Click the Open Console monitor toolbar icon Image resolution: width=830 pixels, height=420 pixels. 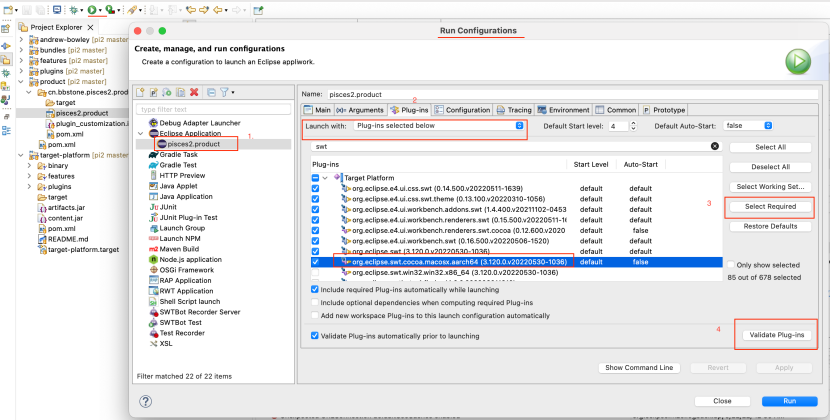57,10
